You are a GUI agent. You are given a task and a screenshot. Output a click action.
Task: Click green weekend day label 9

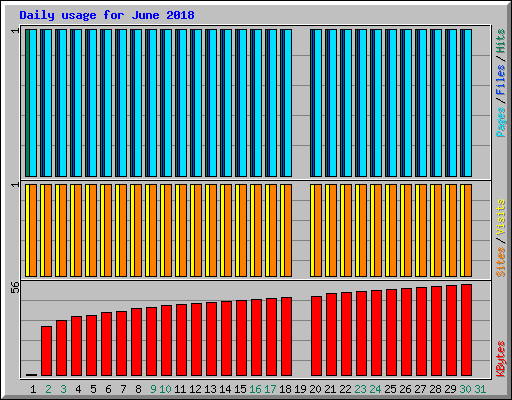click(x=153, y=389)
